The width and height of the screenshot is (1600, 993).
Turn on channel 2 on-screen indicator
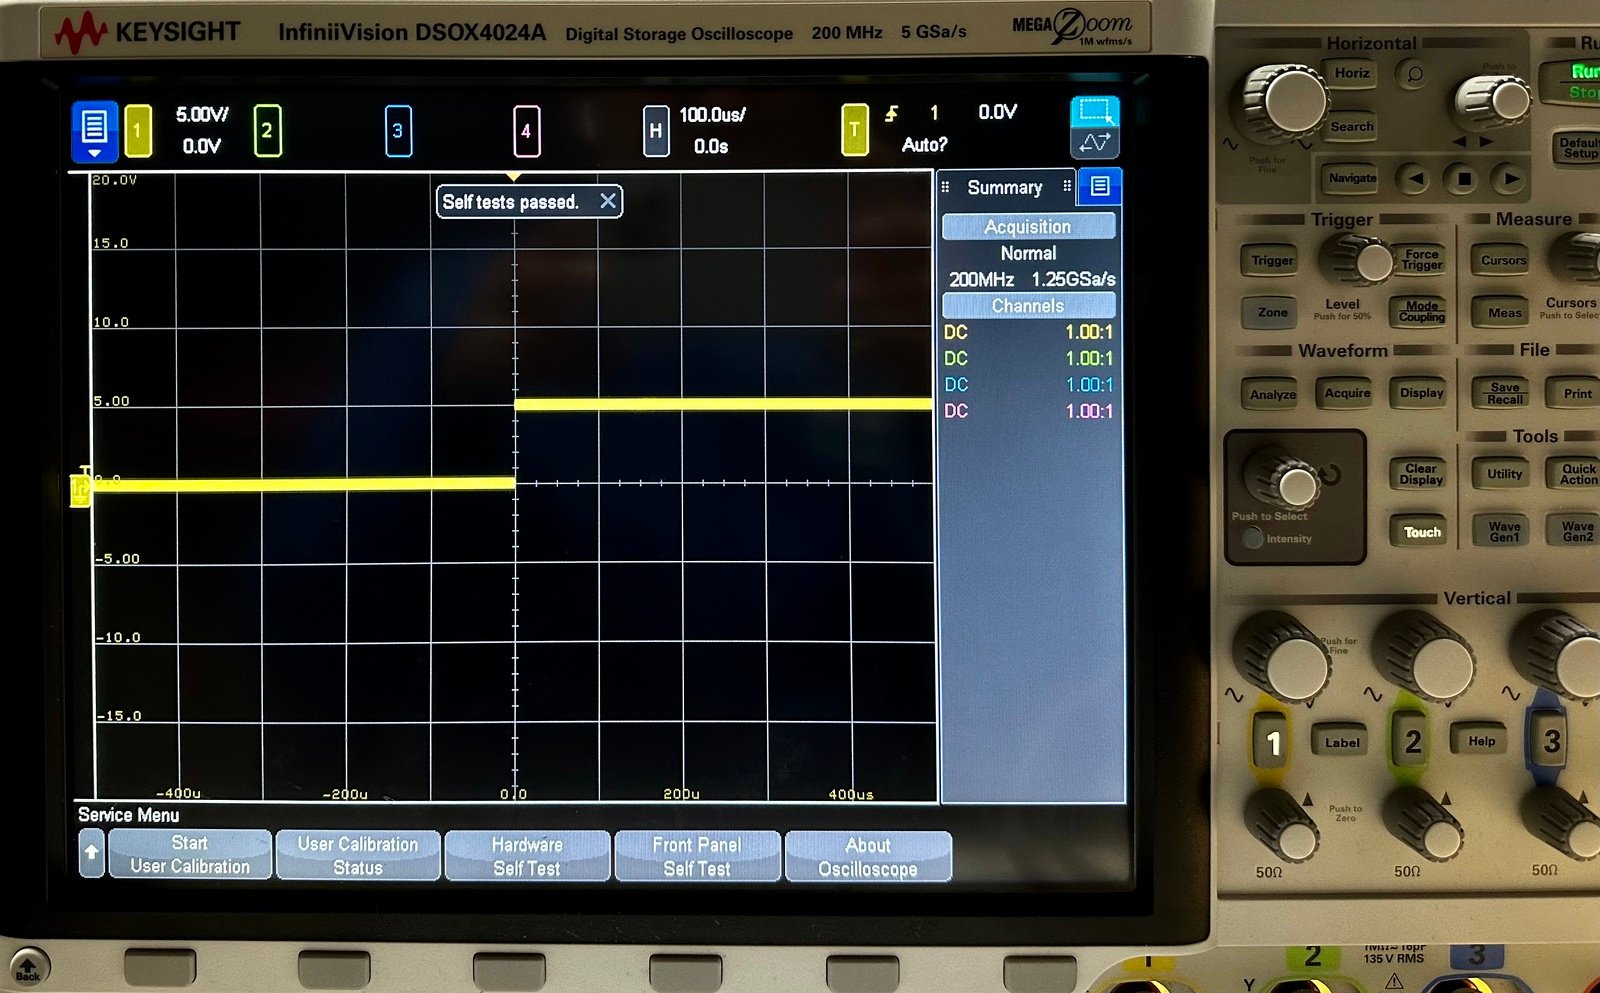click(x=267, y=131)
